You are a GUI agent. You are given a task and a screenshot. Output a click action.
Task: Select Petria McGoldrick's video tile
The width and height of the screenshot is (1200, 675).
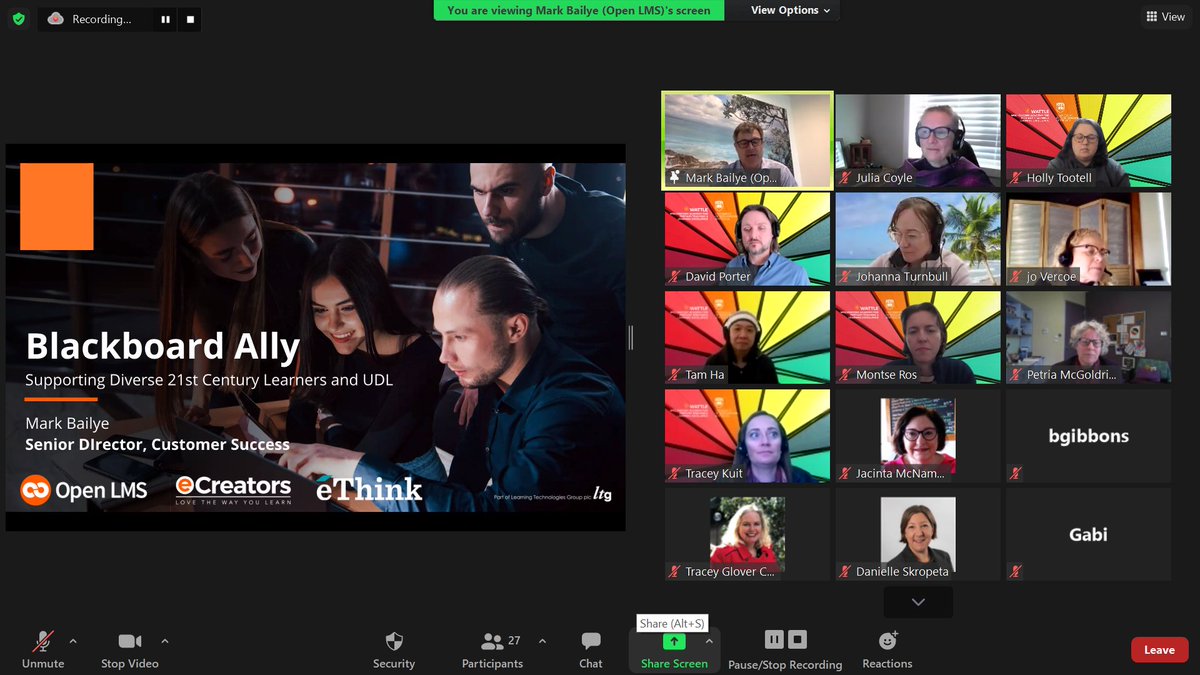pyautogui.click(x=1088, y=337)
